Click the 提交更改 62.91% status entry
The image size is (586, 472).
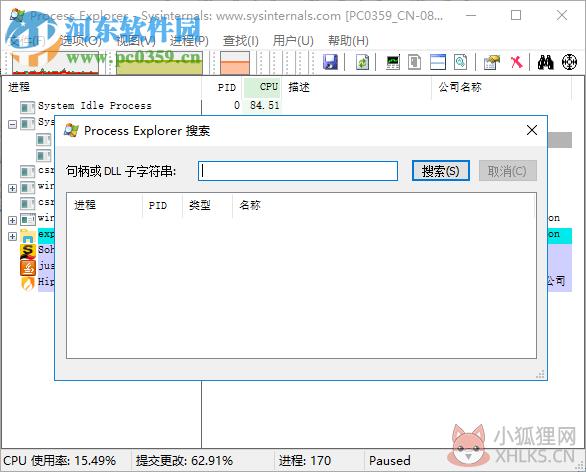pyautogui.click(x=184, y=460)
